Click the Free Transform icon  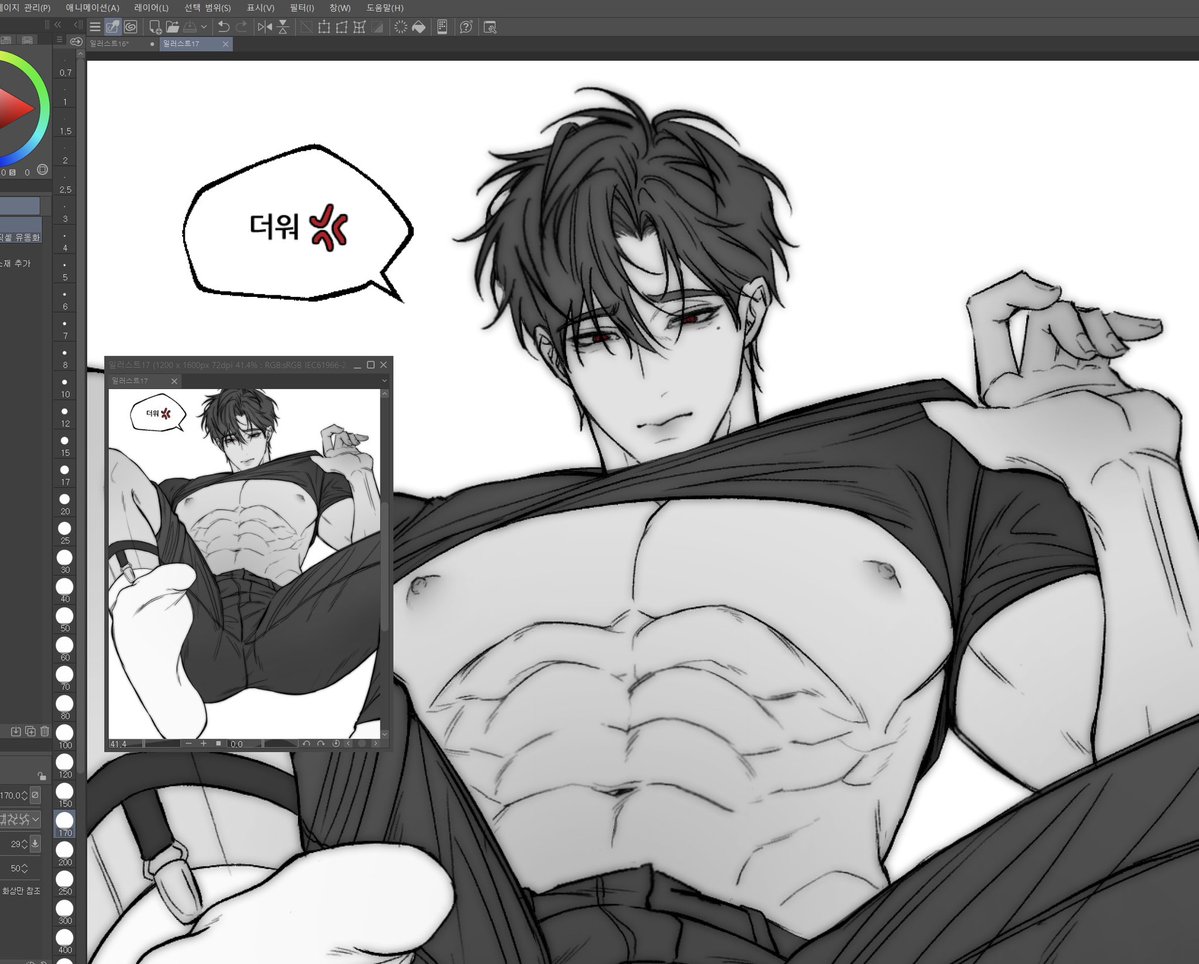pyautogui.click(x=341, y=27)
